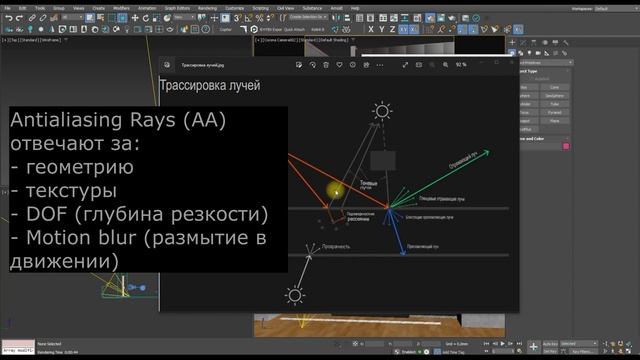The width and height of the screenshot is (640, 360).
Task: Toggle the 3D Snaps button
Action: coord(237,18)
